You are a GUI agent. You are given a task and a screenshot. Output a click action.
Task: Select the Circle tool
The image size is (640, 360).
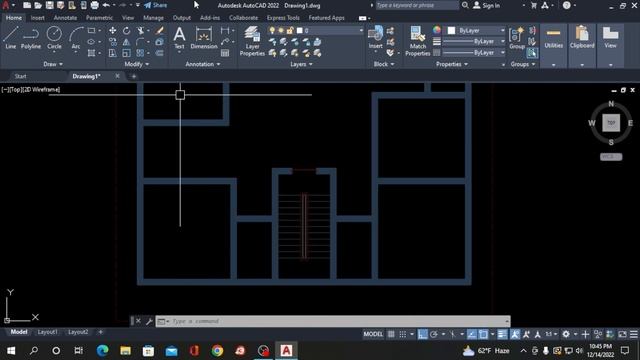click(54, 38)
